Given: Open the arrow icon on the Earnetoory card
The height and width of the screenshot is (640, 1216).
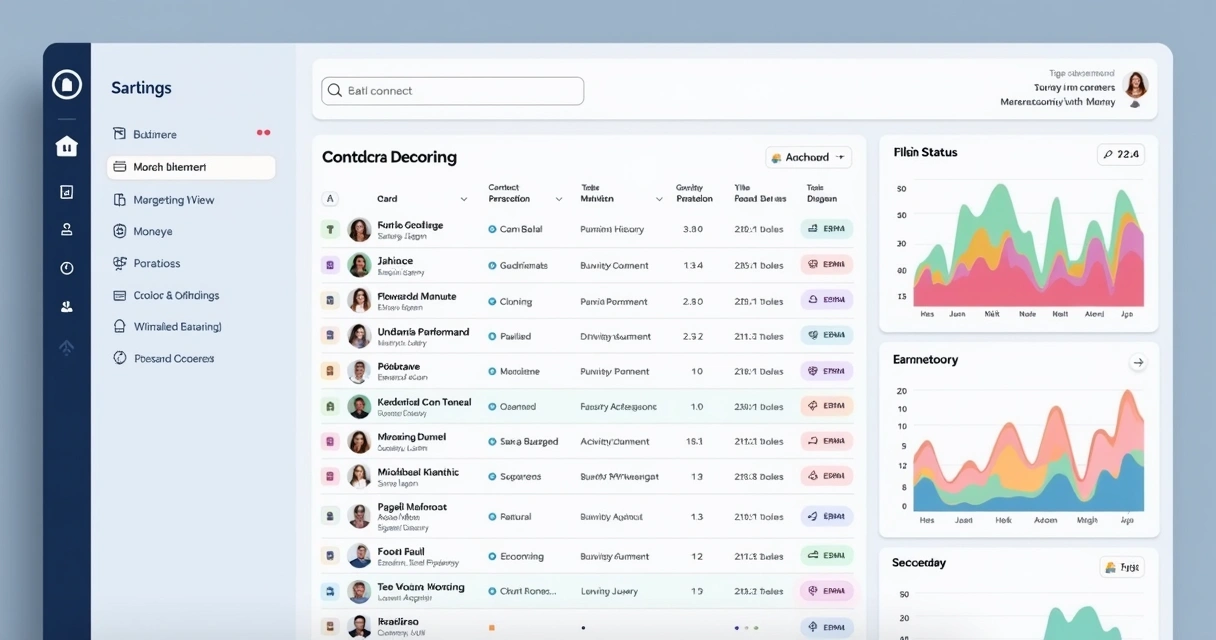Looking at the screenshot, I should (1138, 362).
